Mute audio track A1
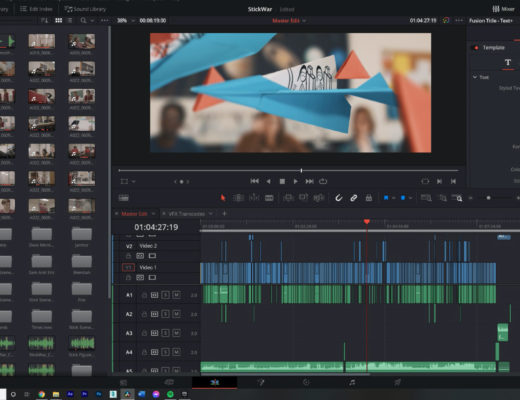 [176, 295]
